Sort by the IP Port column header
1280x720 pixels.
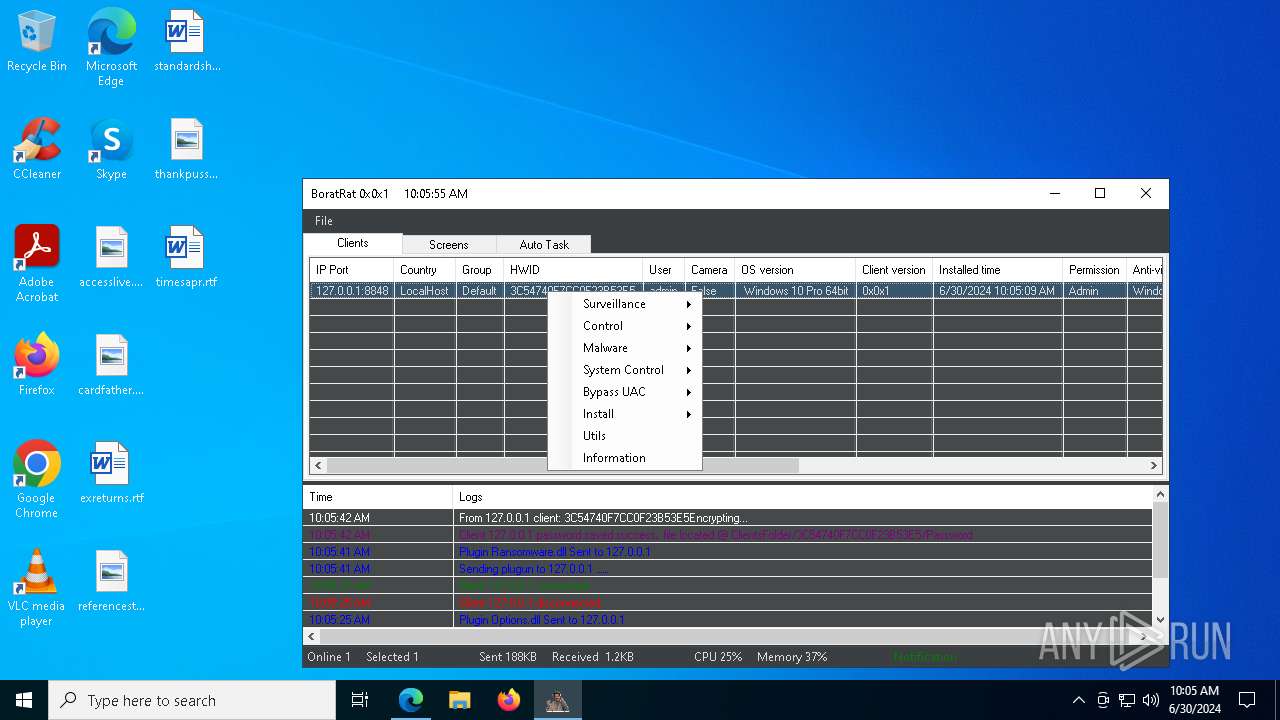click(x=352, y=270)
